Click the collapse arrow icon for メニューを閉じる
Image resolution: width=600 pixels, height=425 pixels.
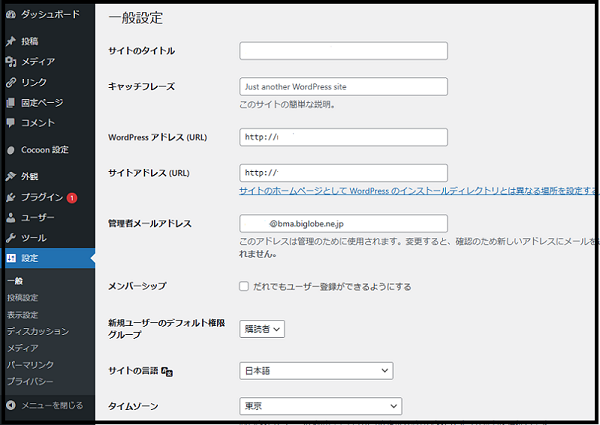[x=11, y=405]
